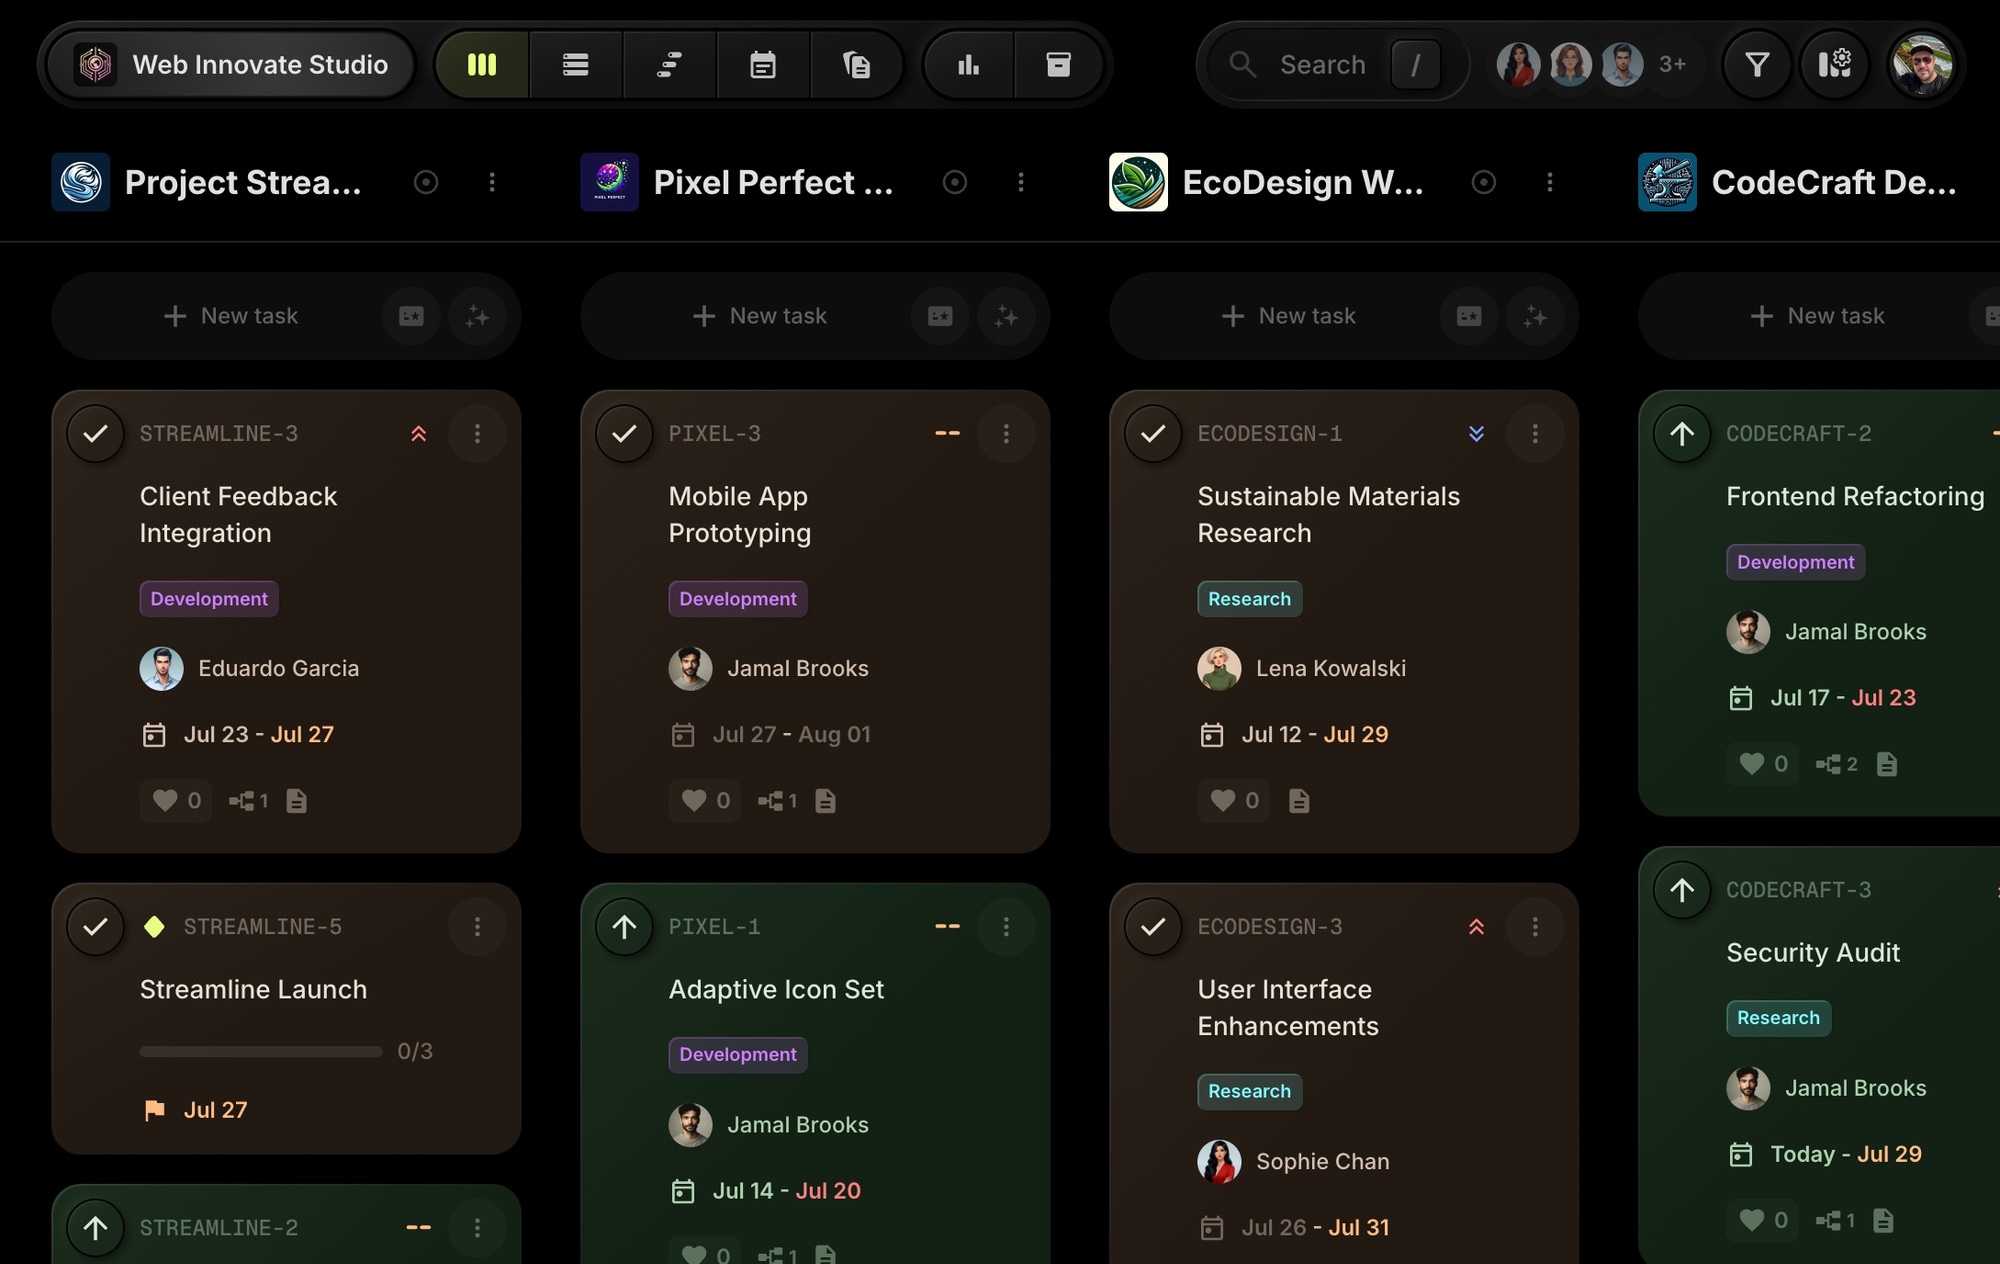Click the template card icon in EcoDesign
The width and height of the screenshot is (2000, 1264).
pyautogui.click(x=1469, y=316)
